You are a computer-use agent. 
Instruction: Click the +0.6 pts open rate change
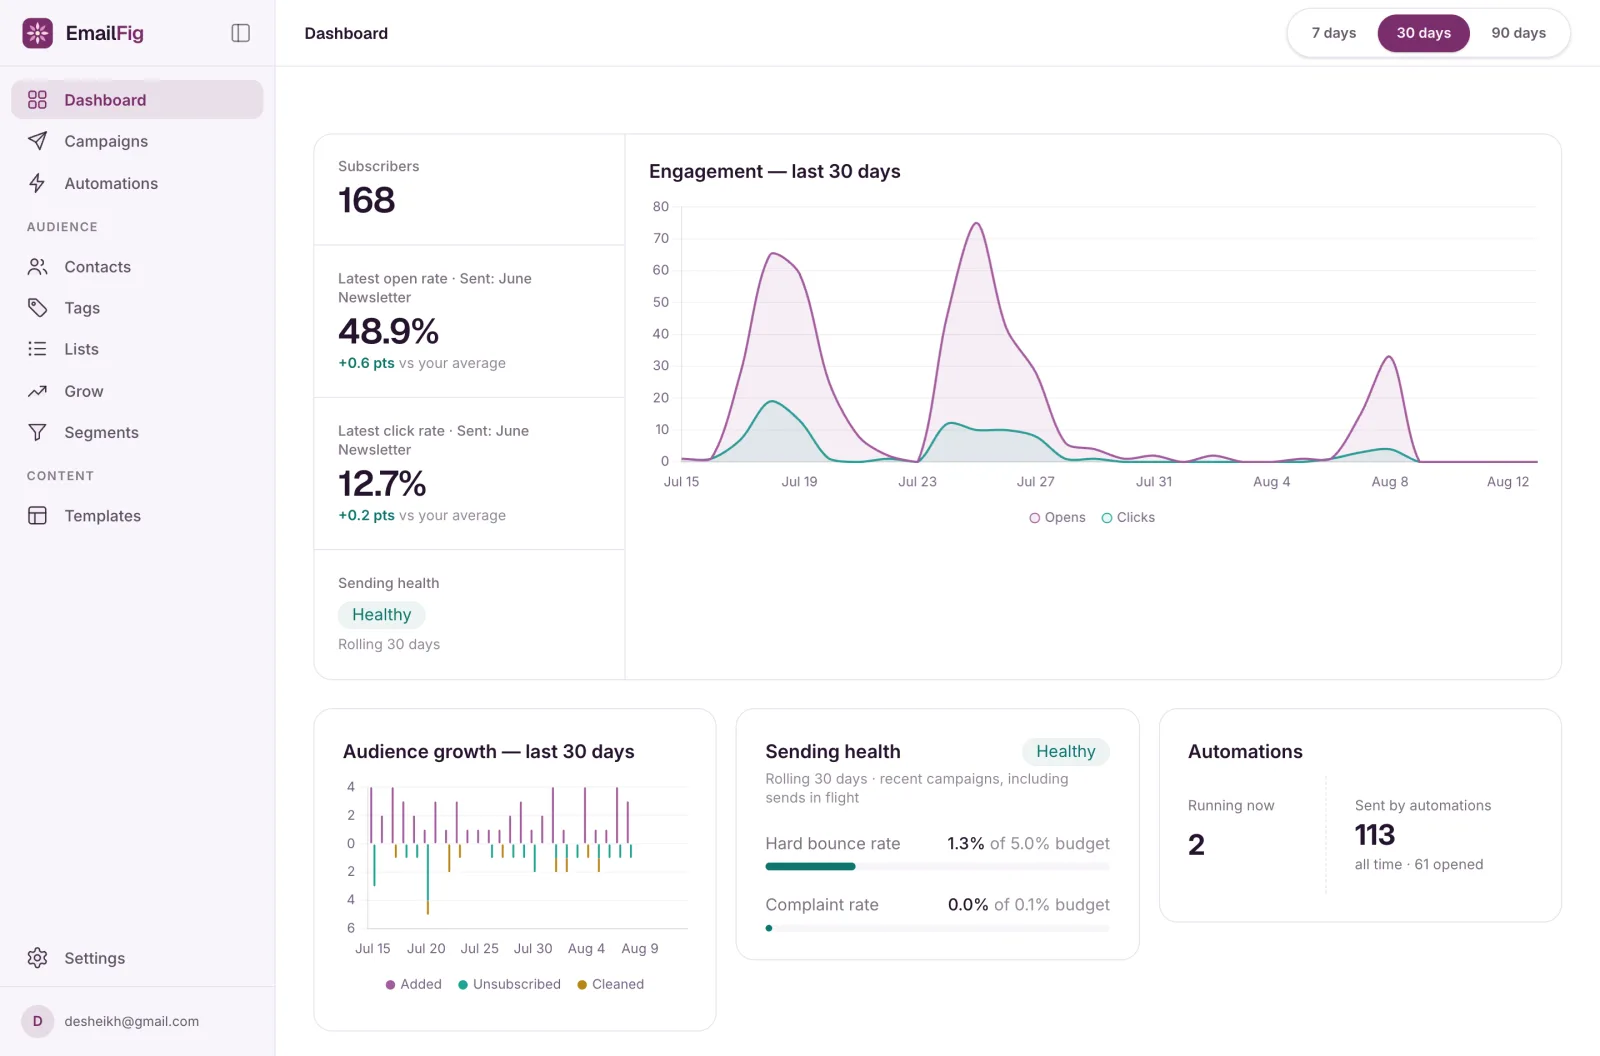tap(366, 363)
